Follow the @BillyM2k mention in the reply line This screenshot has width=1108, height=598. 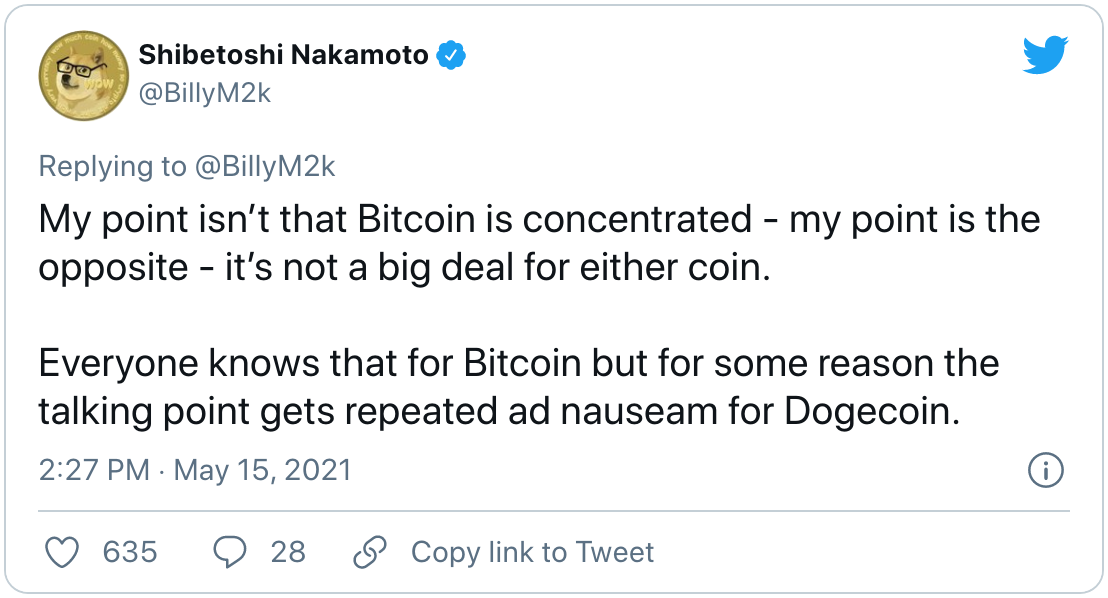click(265, 167)
